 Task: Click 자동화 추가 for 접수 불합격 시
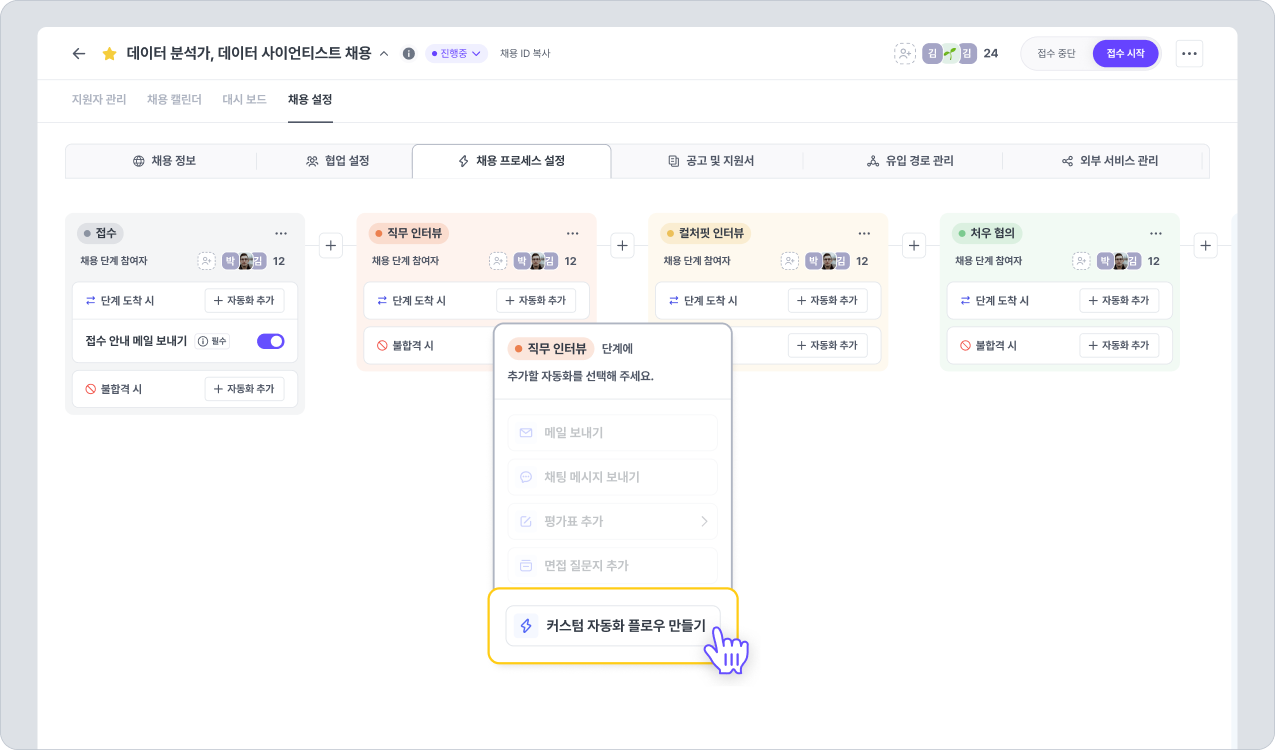click(245, 389)
